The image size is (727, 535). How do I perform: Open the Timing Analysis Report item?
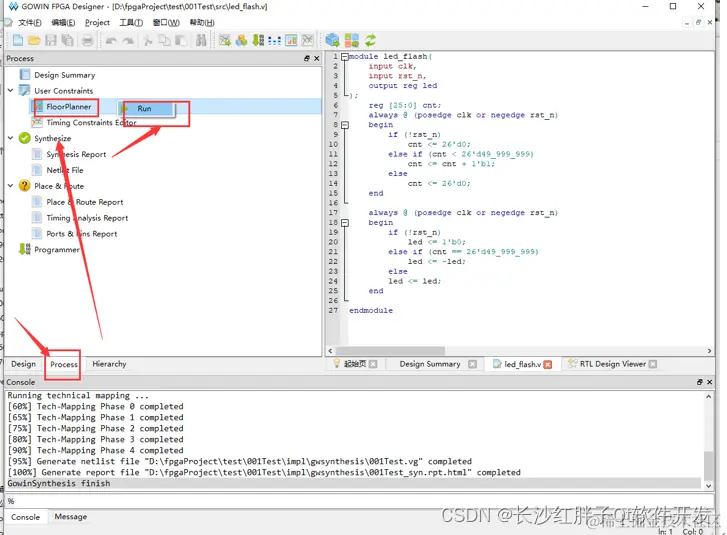(x=87, y=218)
